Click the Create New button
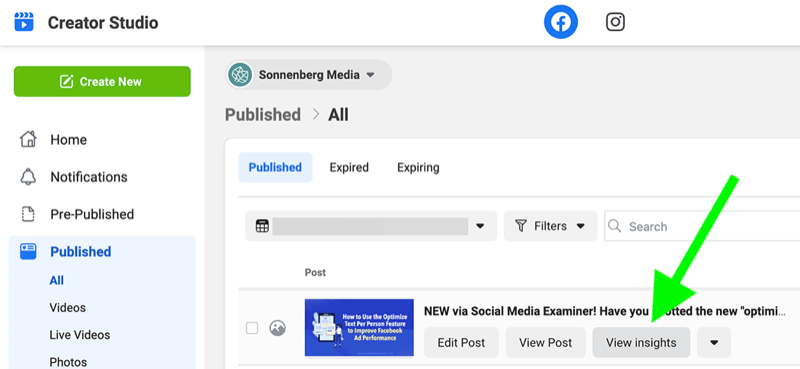The image size is (800, 369). pyautogui.click(x=102, y=81)
